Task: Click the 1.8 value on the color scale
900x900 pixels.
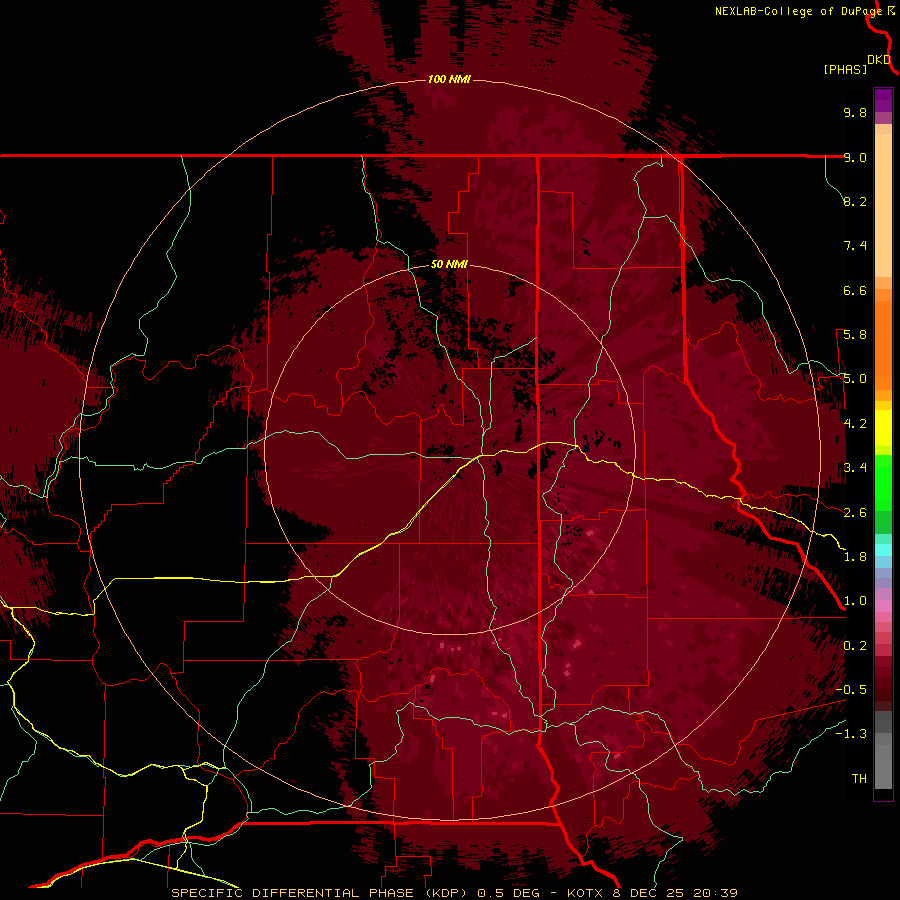Action: pos(855,557)
